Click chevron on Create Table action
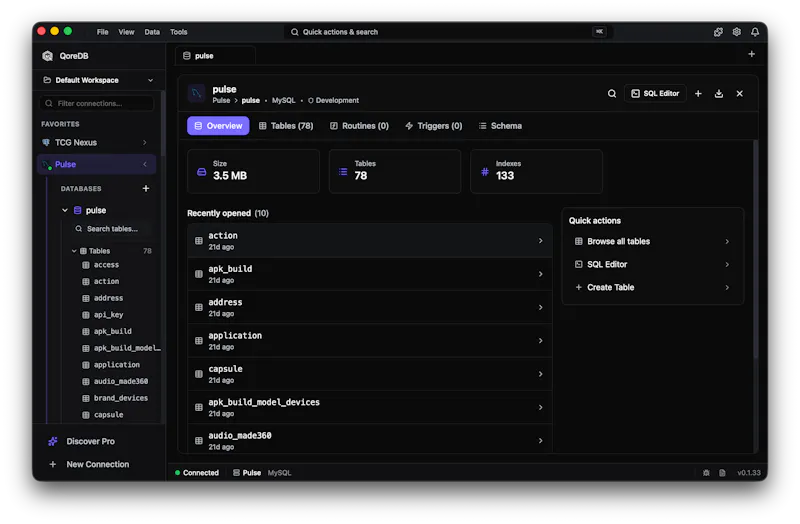This screenshot has width=800, height=524. coord(727,288)
